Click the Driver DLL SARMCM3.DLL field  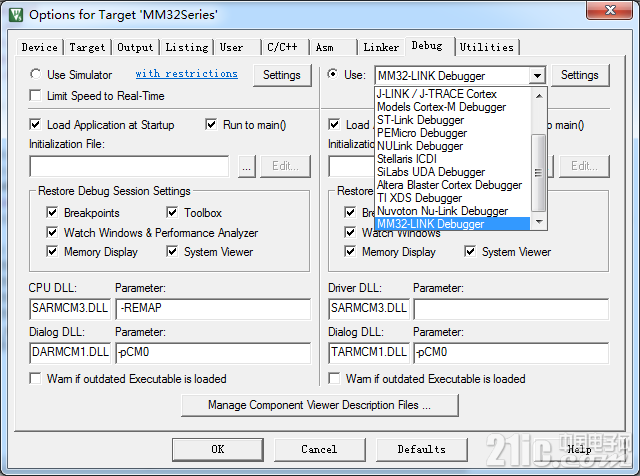(369, 308)
